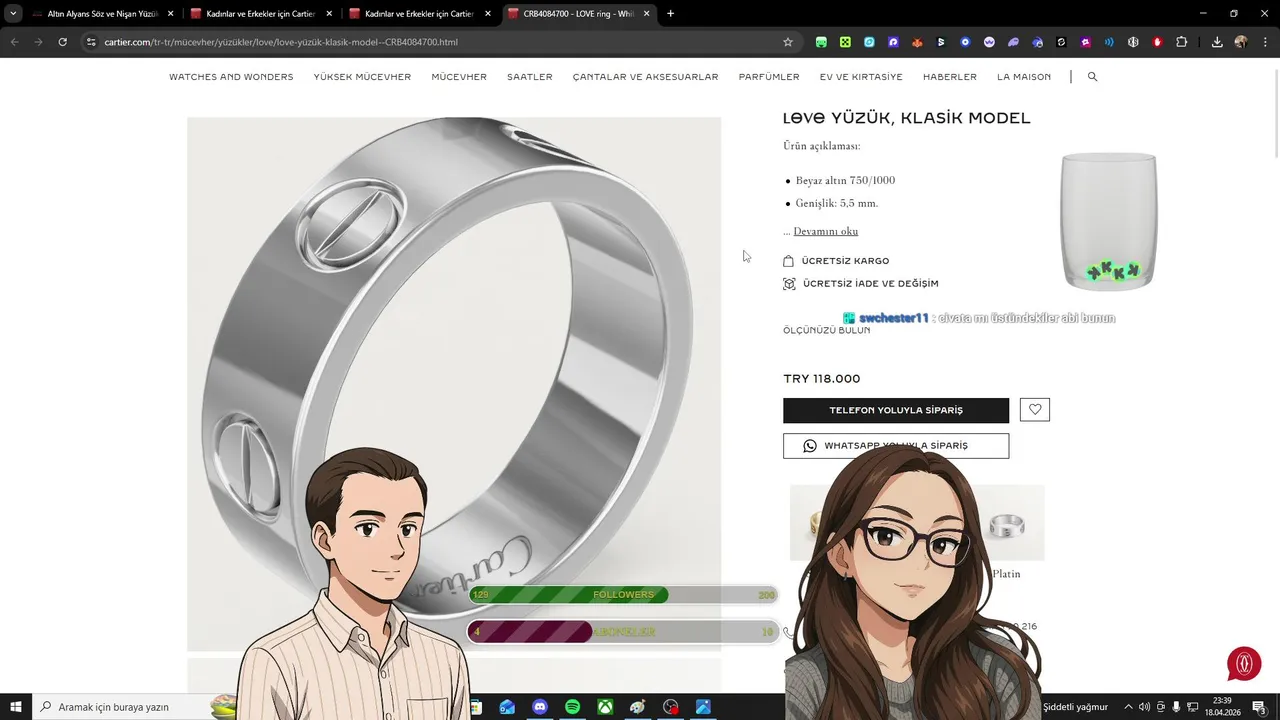Image resolution: width=1280 pixels, height=720 pixels.
Task: Open the mail app on the taskbar
Action: pyautogui.click(x=507, y=707)
